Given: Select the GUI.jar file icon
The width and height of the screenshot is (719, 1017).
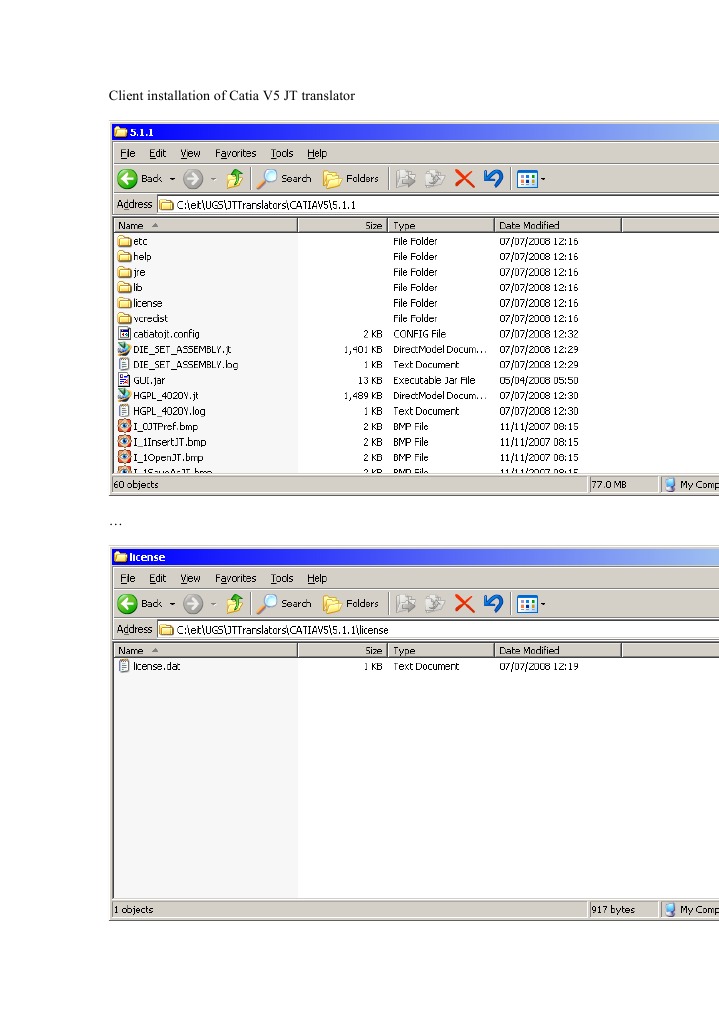Looking at the screenshot, I should (x=125, y=380).
